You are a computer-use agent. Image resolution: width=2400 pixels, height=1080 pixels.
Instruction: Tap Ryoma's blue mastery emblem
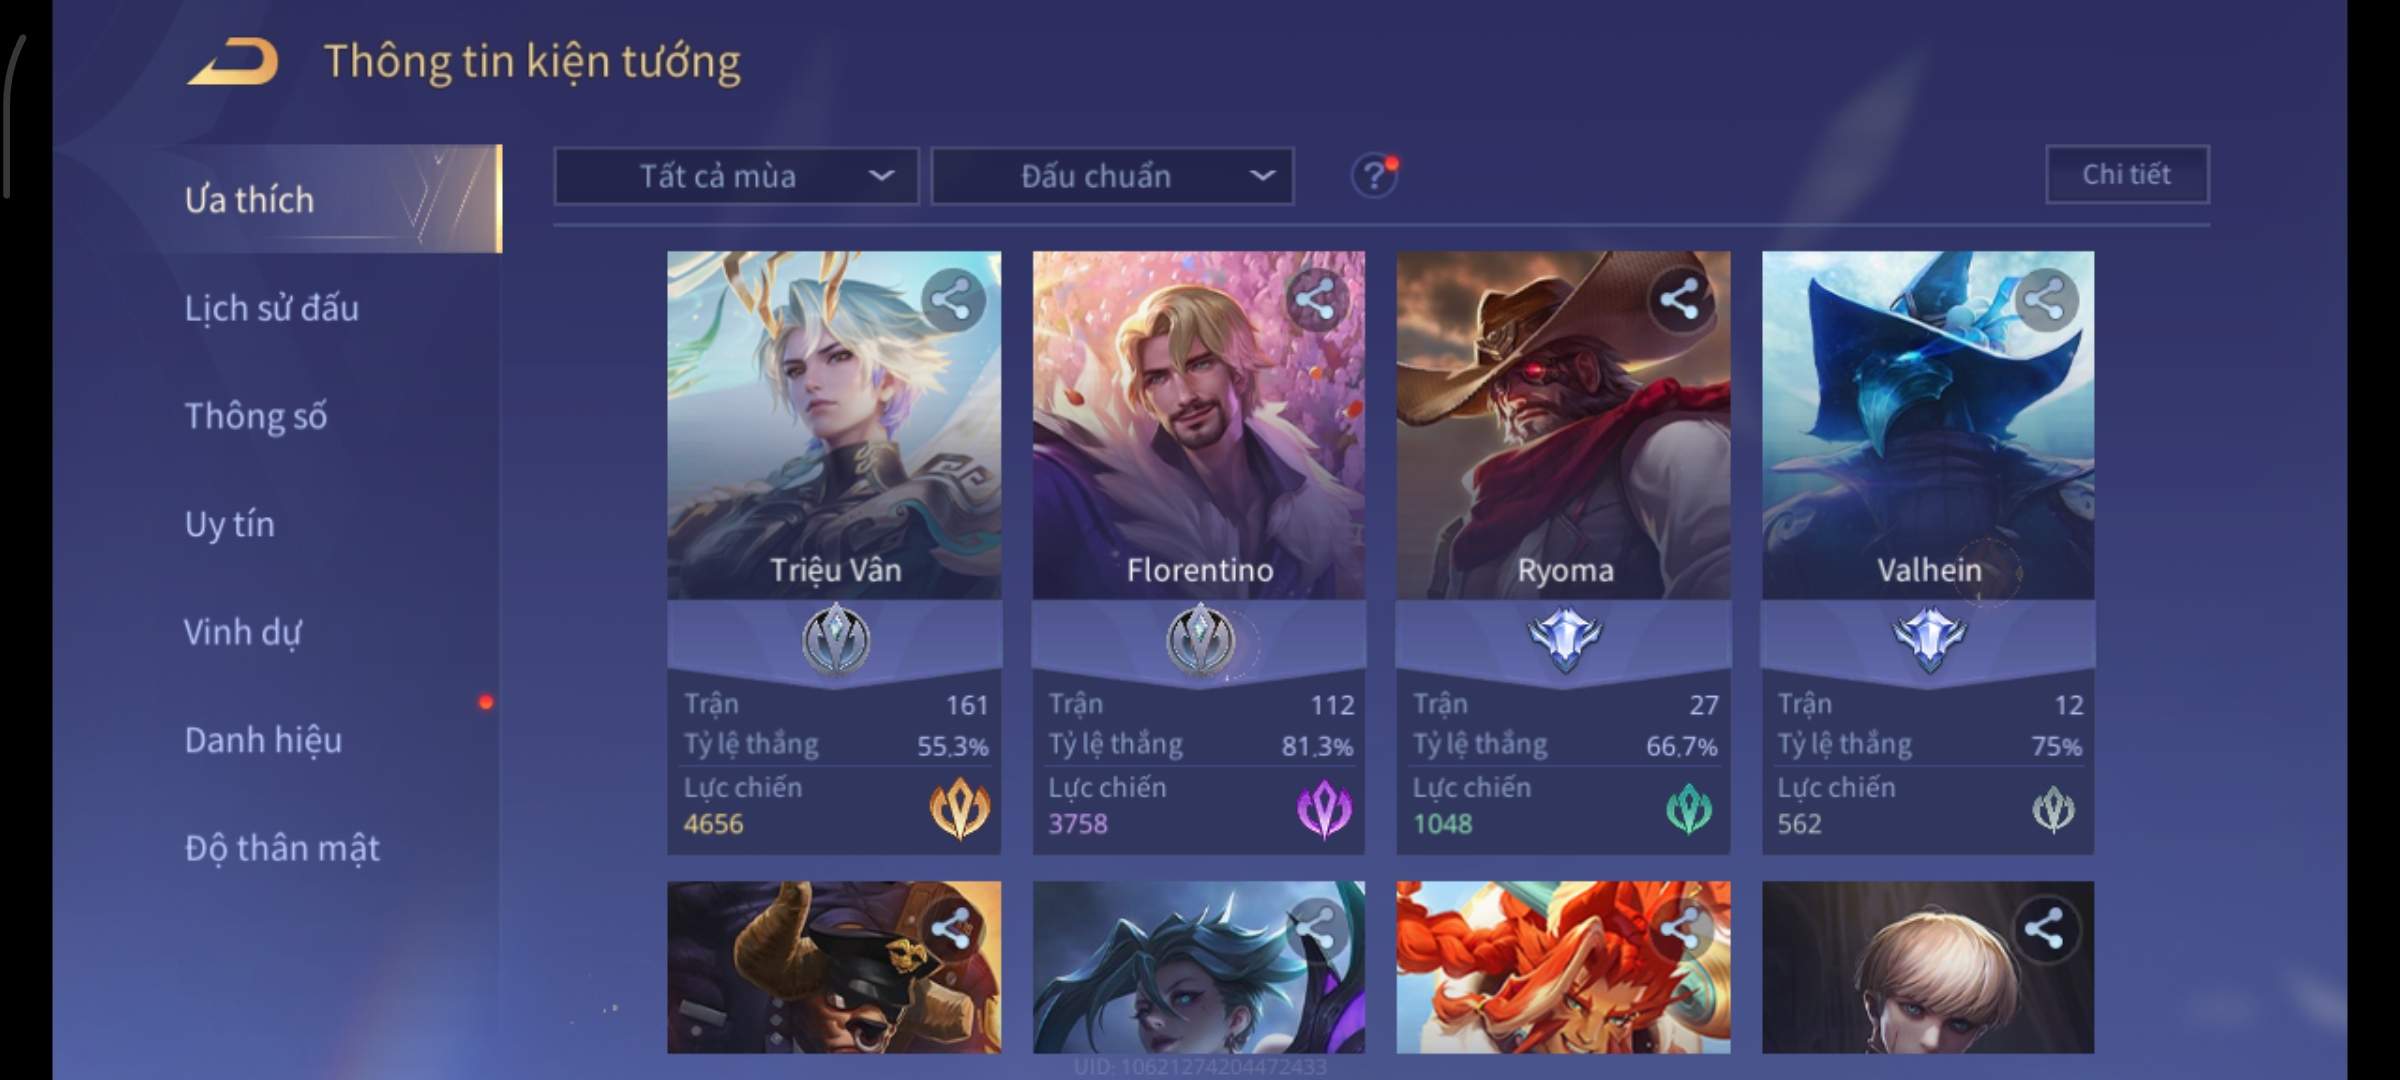tap(1565, 640)
